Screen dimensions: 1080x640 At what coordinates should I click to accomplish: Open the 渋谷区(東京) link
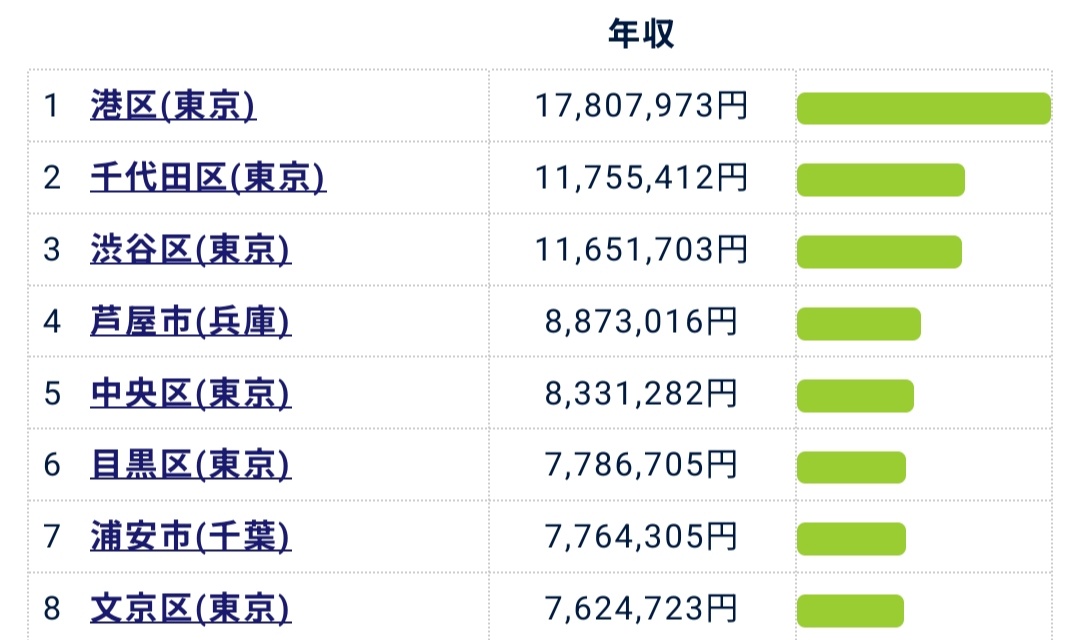[191, 249]
